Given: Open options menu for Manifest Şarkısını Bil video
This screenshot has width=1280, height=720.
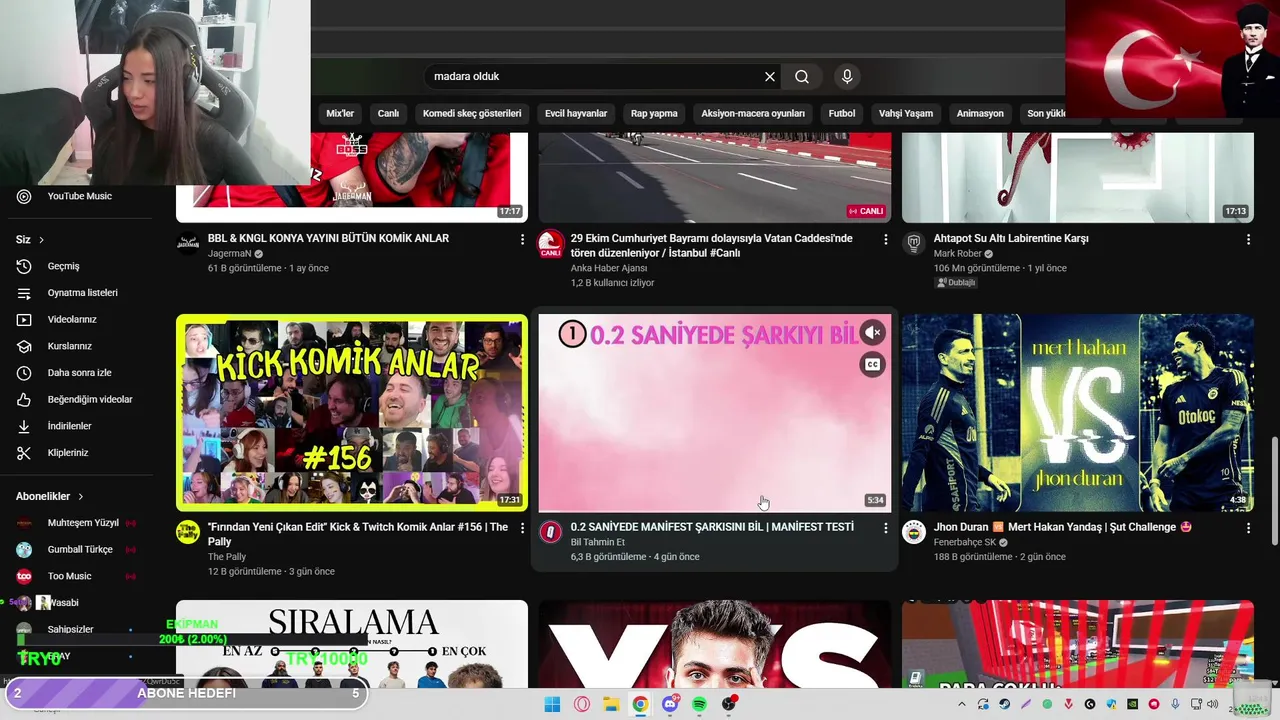Looking at the screenshot, I should [885, 528].
